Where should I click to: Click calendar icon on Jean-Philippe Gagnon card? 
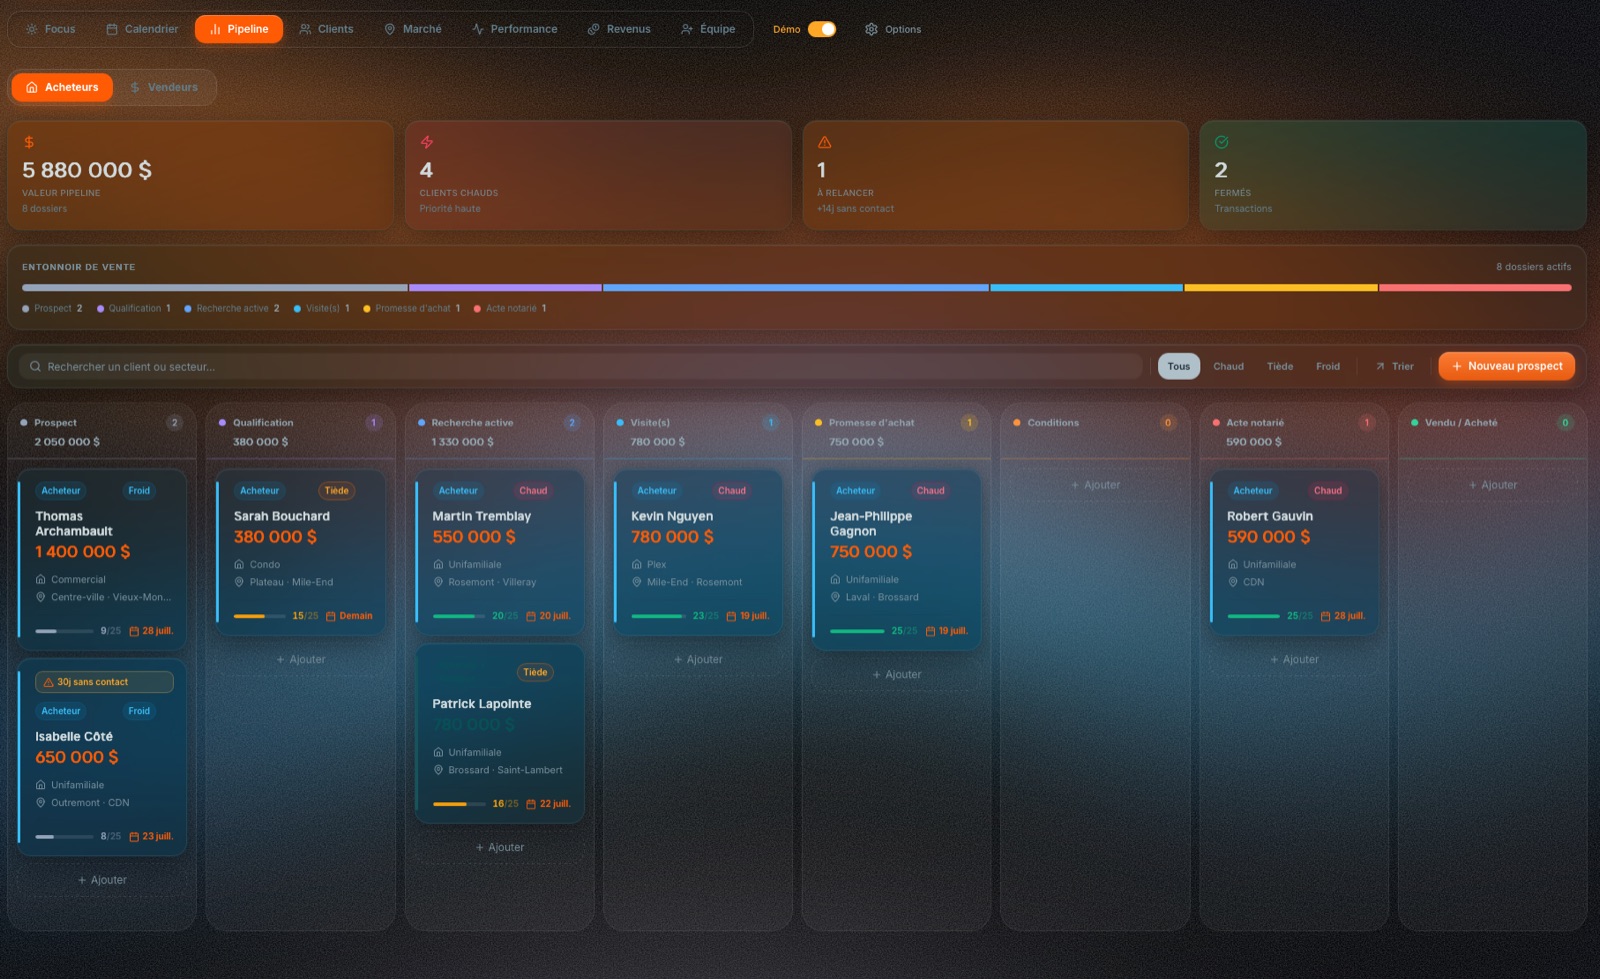coord(930,631)
